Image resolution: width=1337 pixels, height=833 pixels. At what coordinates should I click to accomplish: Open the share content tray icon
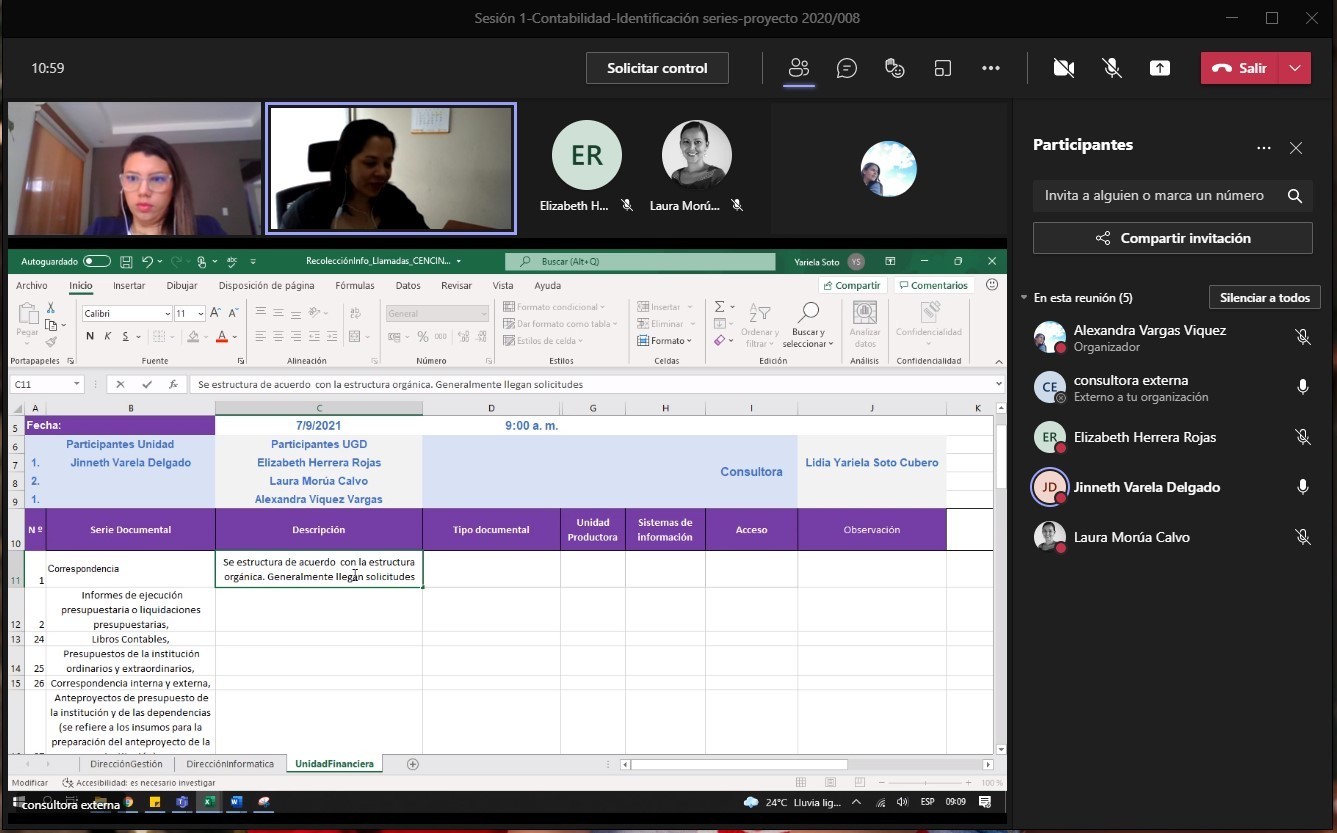click(x=1159, y=68)
